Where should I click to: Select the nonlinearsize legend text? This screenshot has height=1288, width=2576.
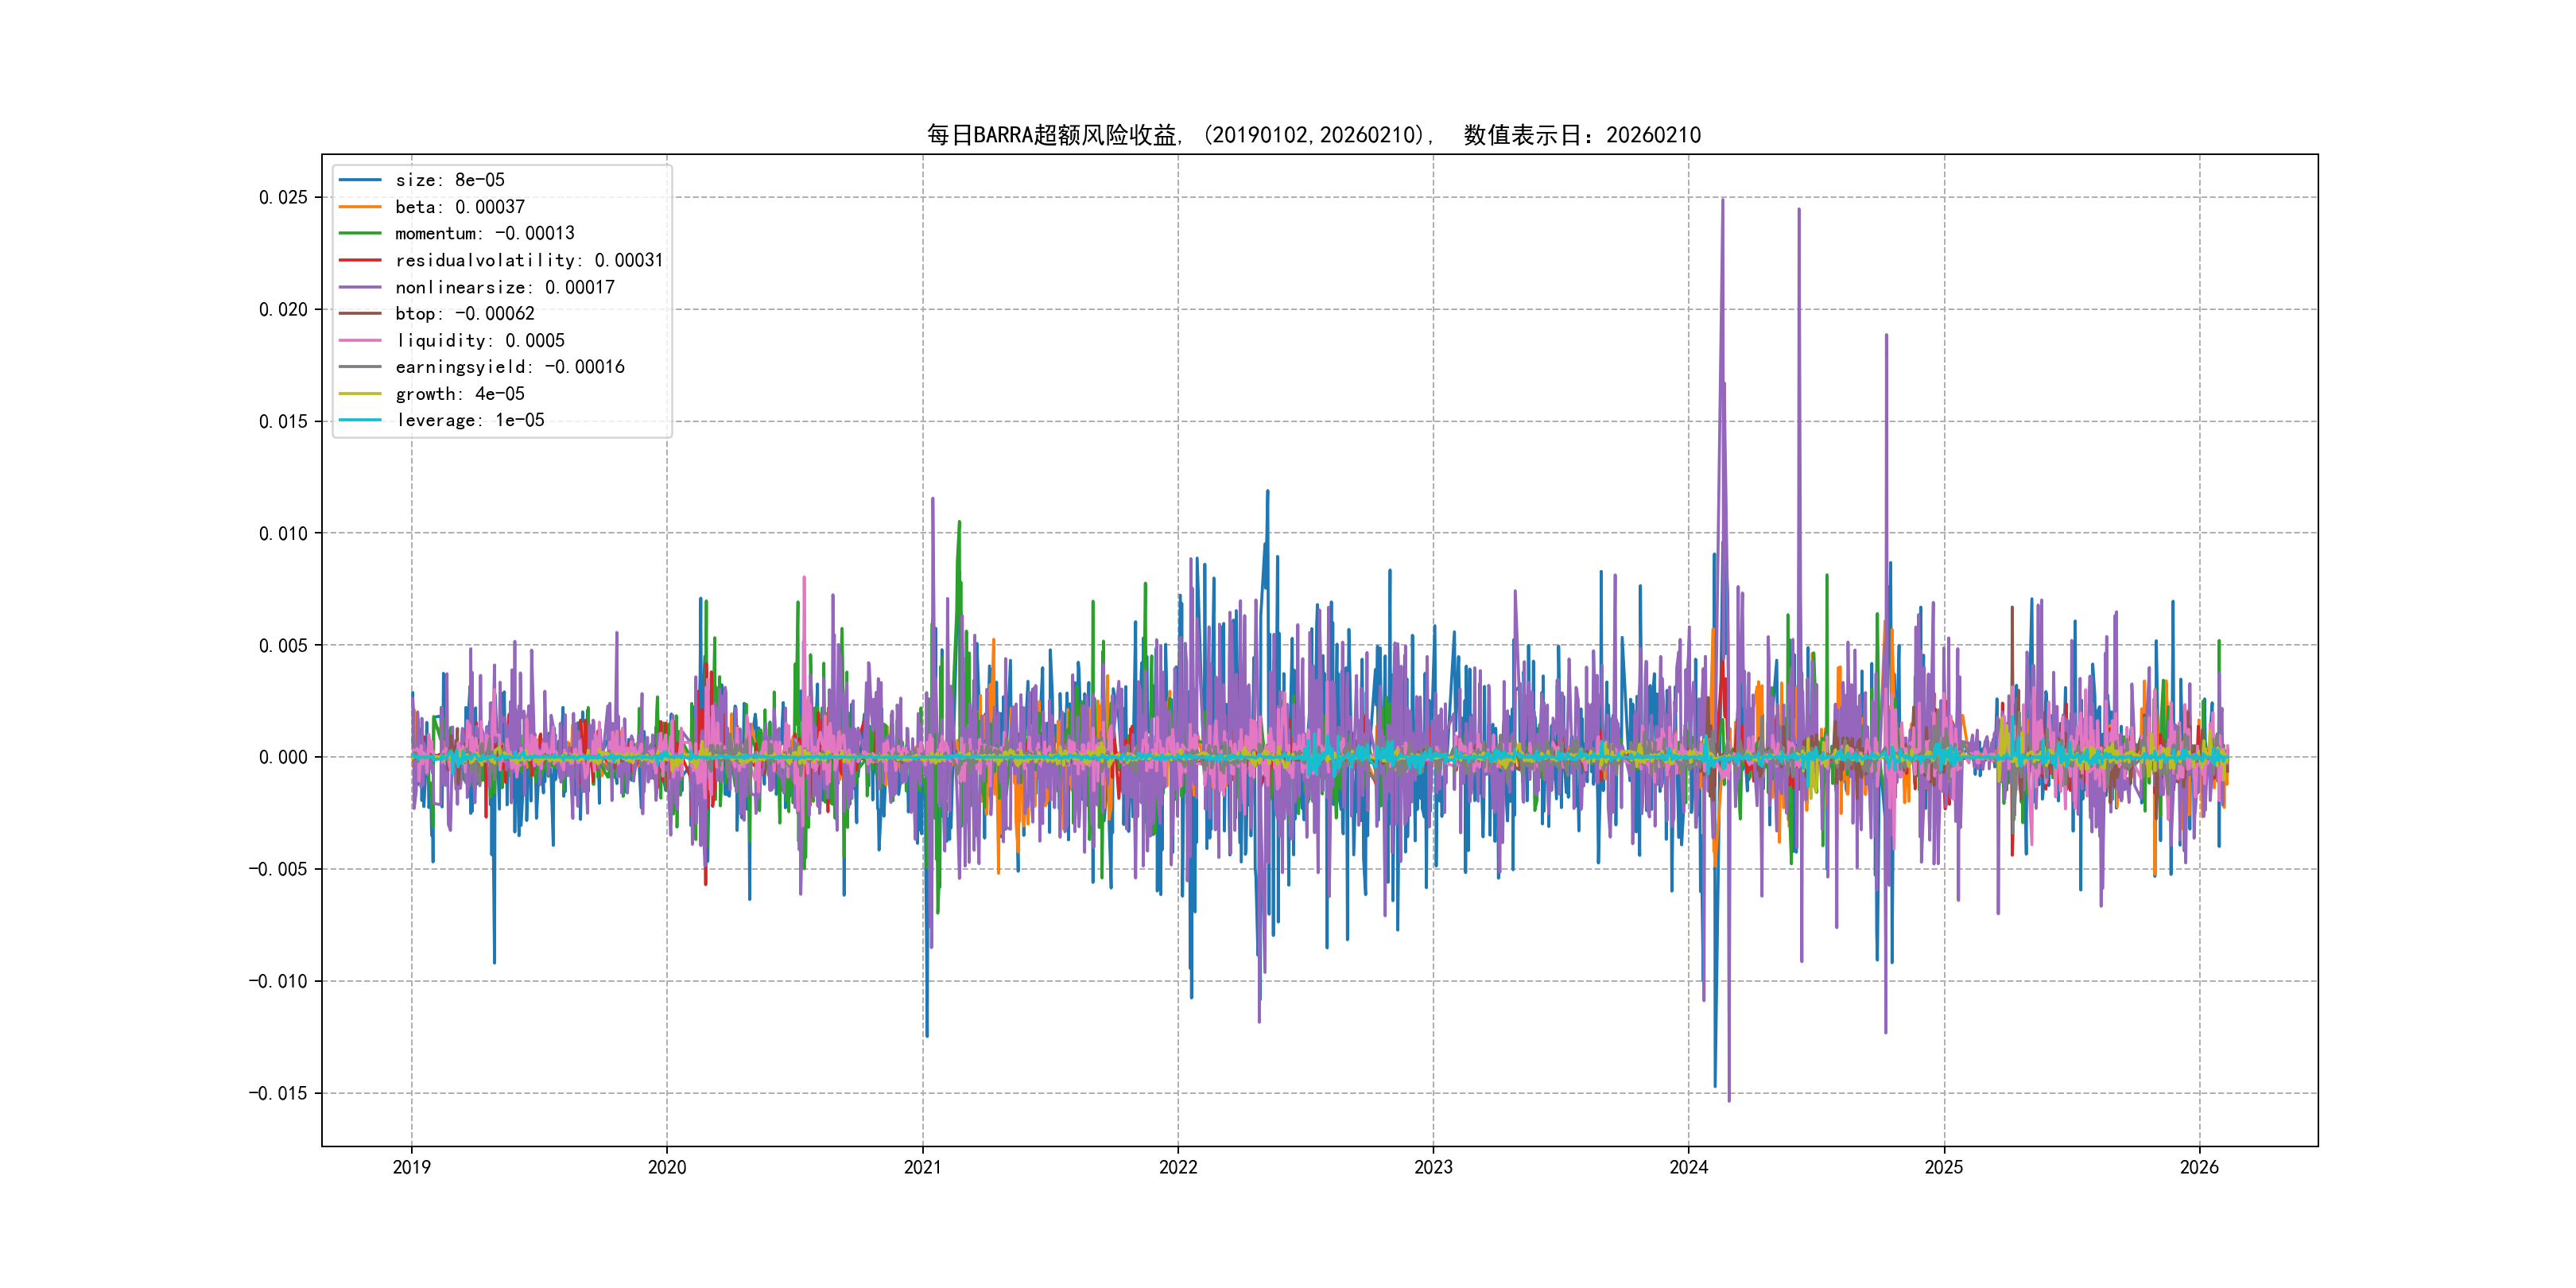coord(504,287)
